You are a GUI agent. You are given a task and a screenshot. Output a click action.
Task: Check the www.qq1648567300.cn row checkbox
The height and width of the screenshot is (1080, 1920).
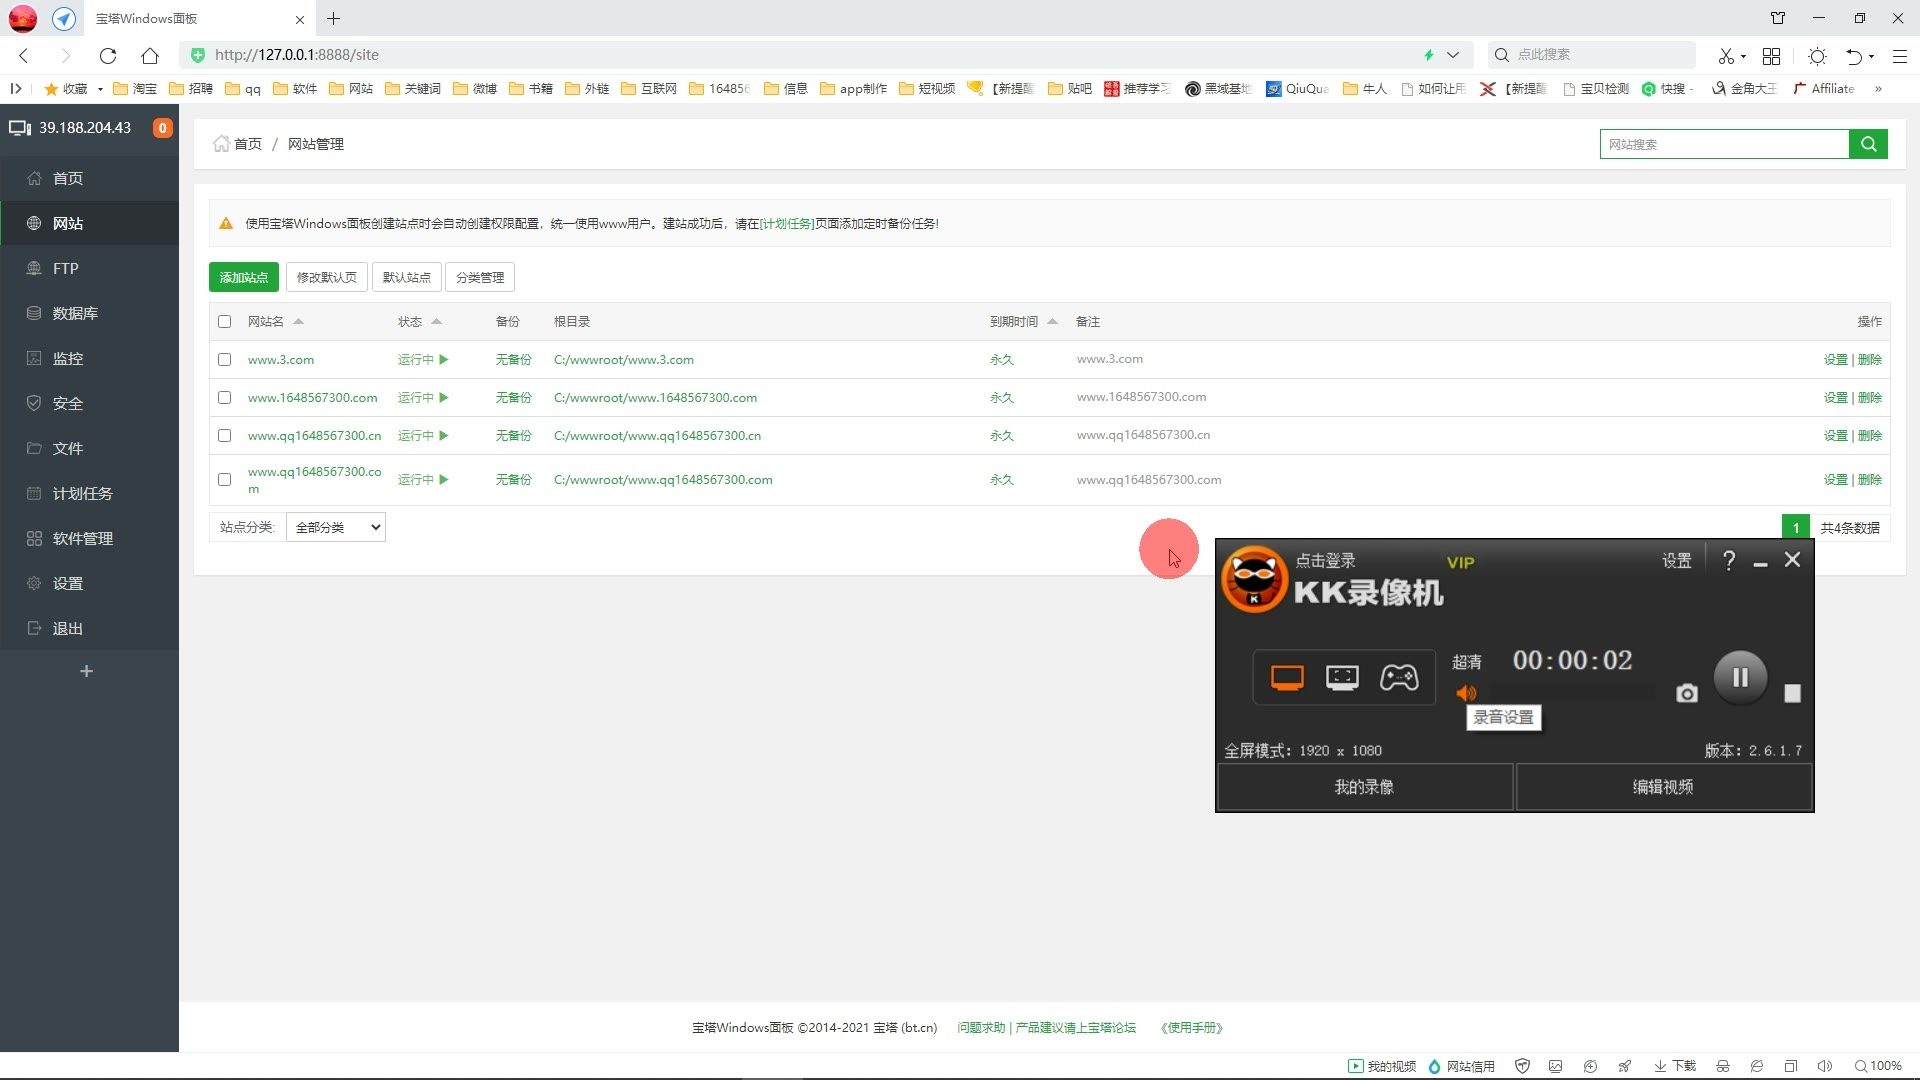pos(224,435)
